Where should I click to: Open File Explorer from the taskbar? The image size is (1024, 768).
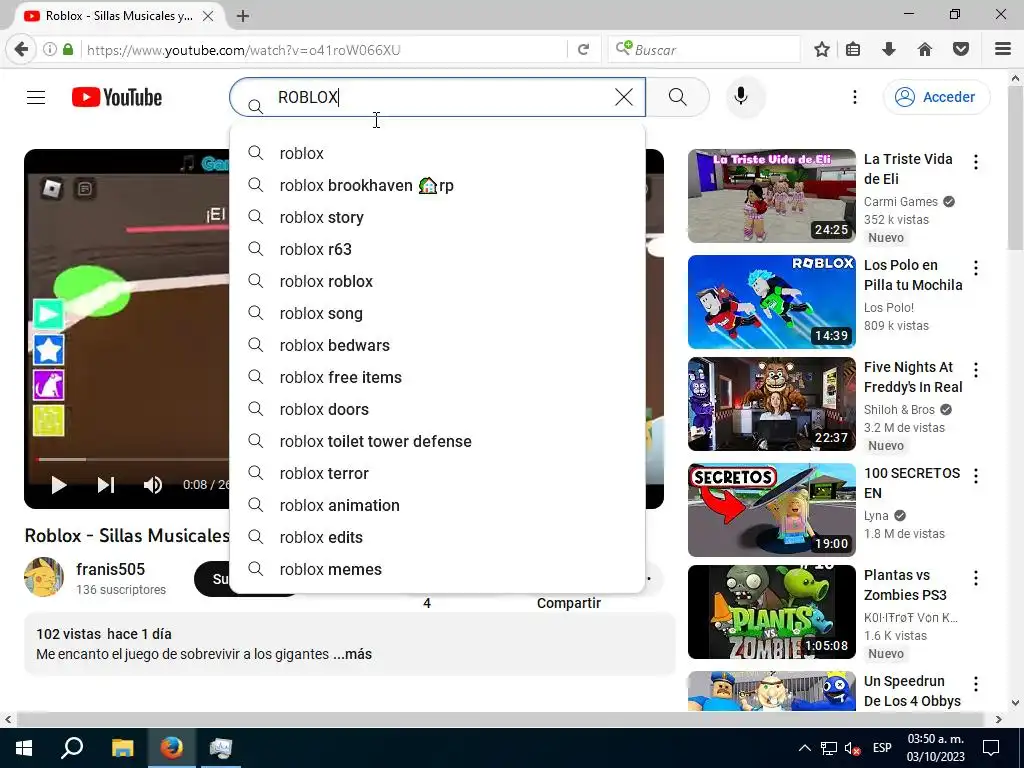(122, 748)
